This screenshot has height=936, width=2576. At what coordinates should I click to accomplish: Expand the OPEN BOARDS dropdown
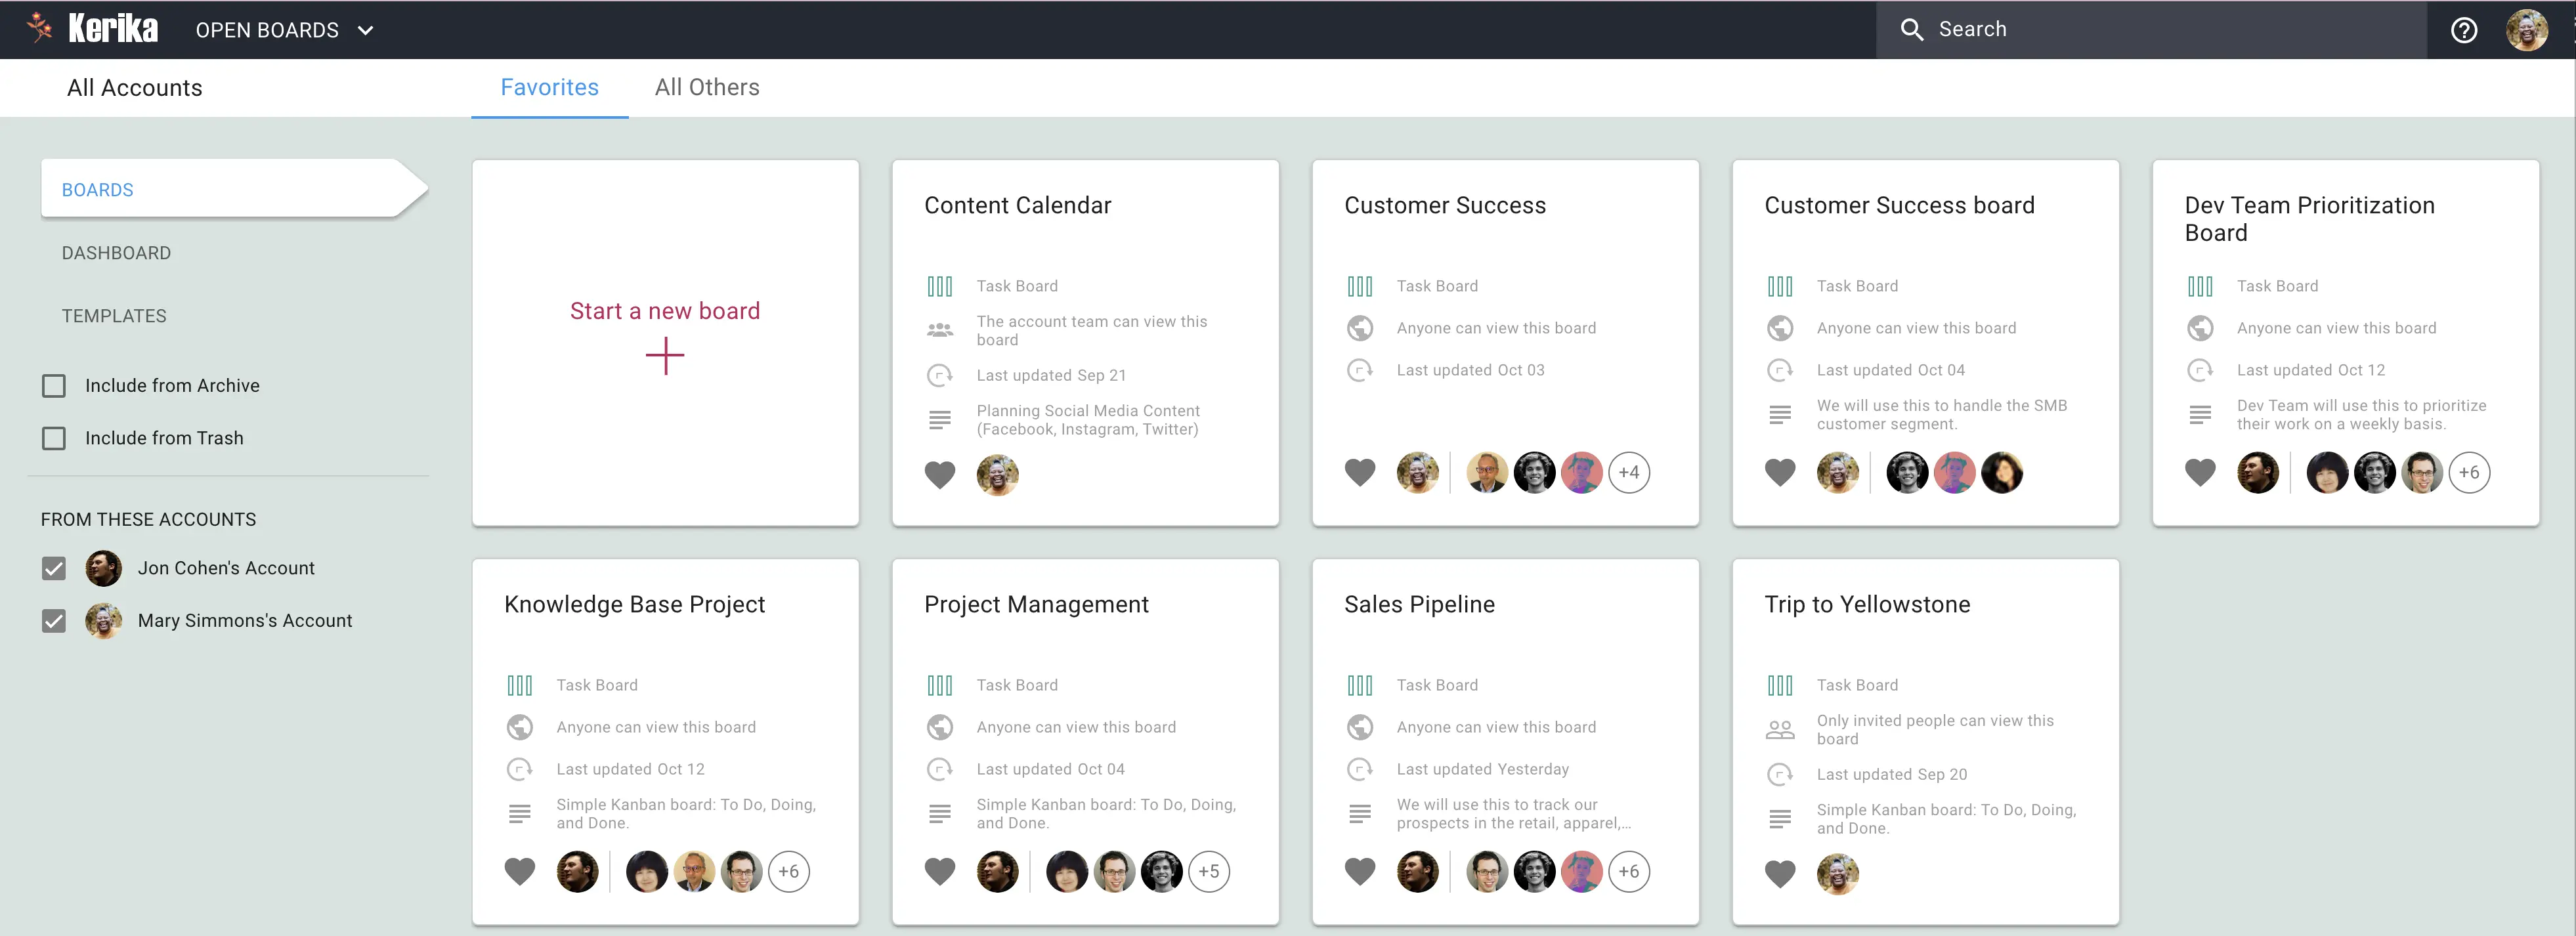(x=284, y=30)
